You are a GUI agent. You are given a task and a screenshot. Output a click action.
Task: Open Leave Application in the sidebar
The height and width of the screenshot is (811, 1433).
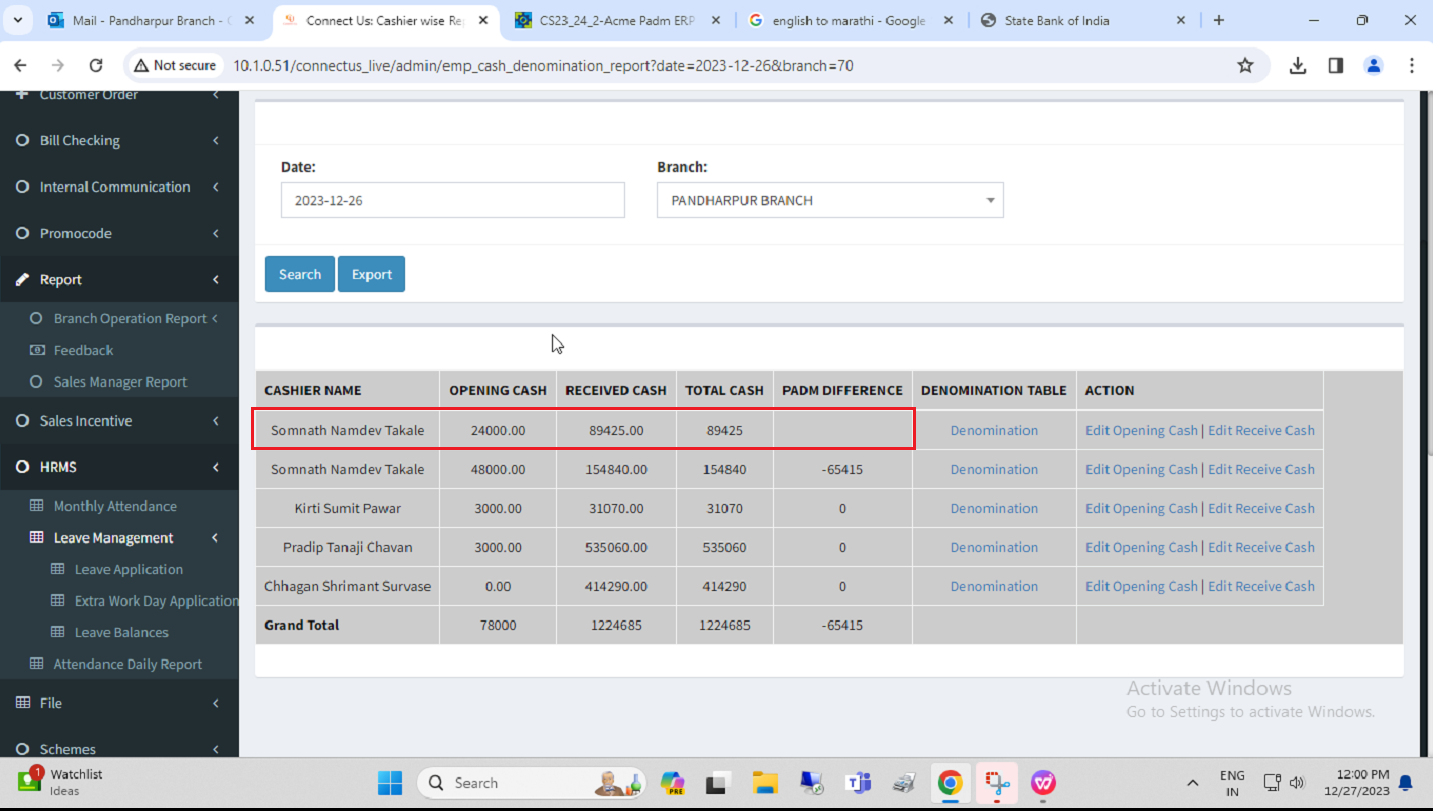coord(128,569)
